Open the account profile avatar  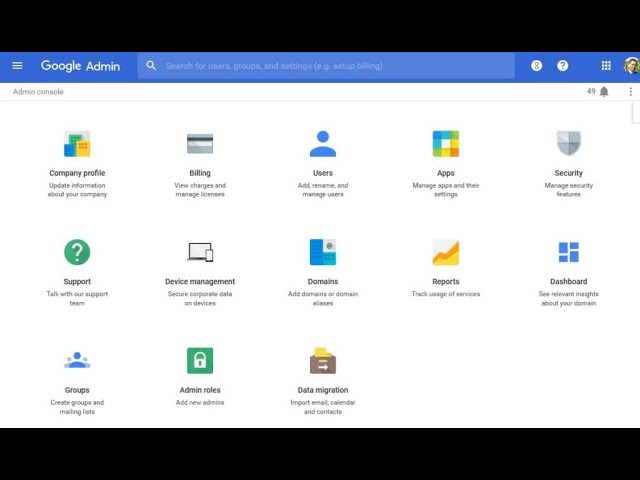[631, 65]
